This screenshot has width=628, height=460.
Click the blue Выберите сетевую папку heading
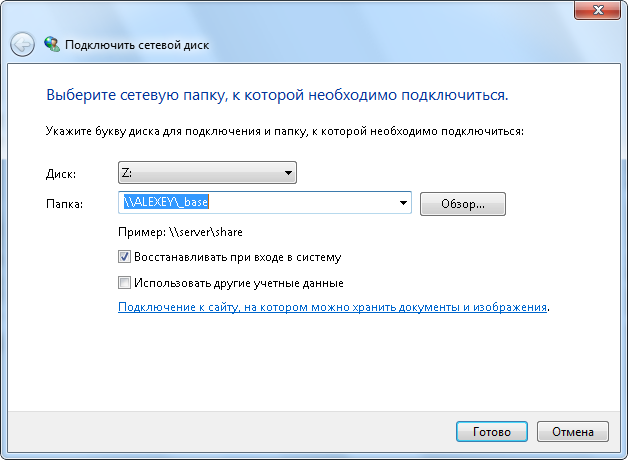277,96
